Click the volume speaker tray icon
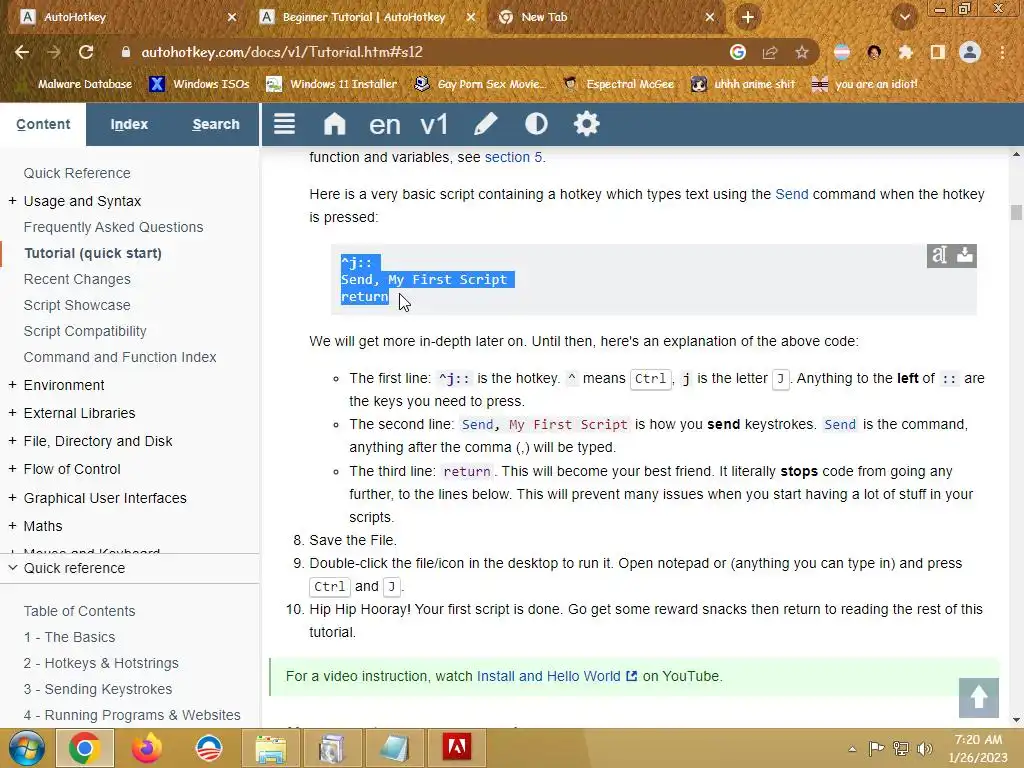Image resolution: width=1024 pixels, height=768 pixels. 924,748
